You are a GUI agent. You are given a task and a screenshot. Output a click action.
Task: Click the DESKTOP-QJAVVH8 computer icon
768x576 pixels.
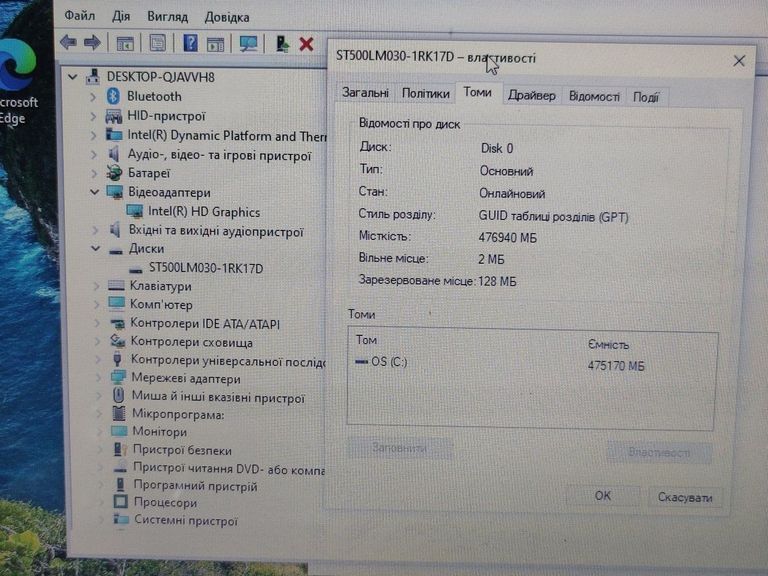[x=93, y=76]
